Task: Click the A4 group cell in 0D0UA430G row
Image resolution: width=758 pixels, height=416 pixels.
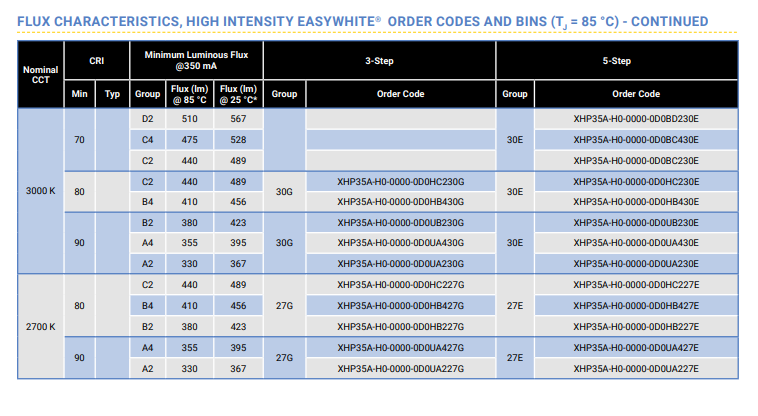Action: [x=147, y=243]
